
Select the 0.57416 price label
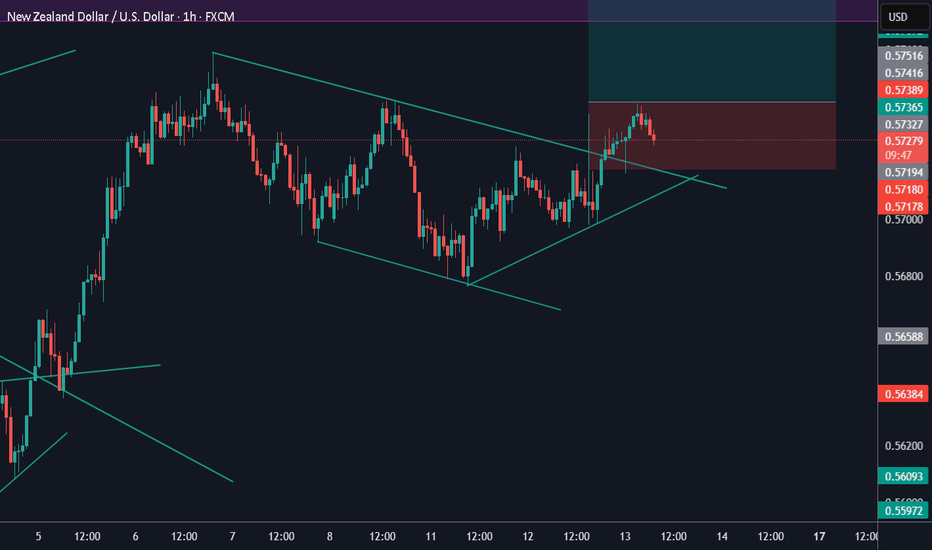tap(903, 73)
